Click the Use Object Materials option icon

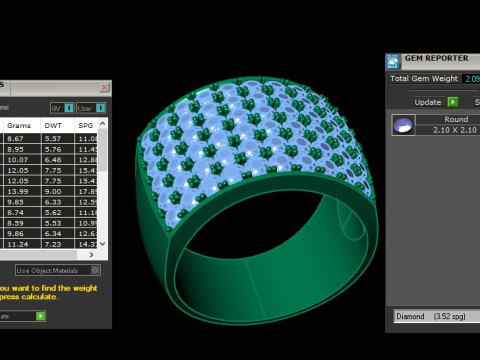(95, 270)
